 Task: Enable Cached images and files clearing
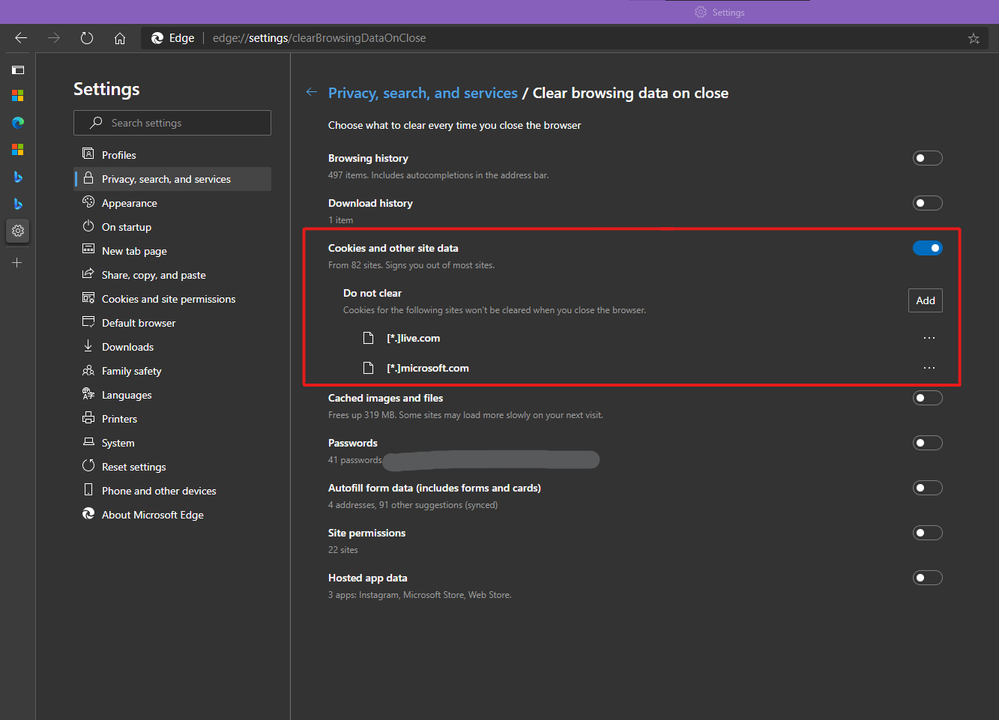click(927, 398)
